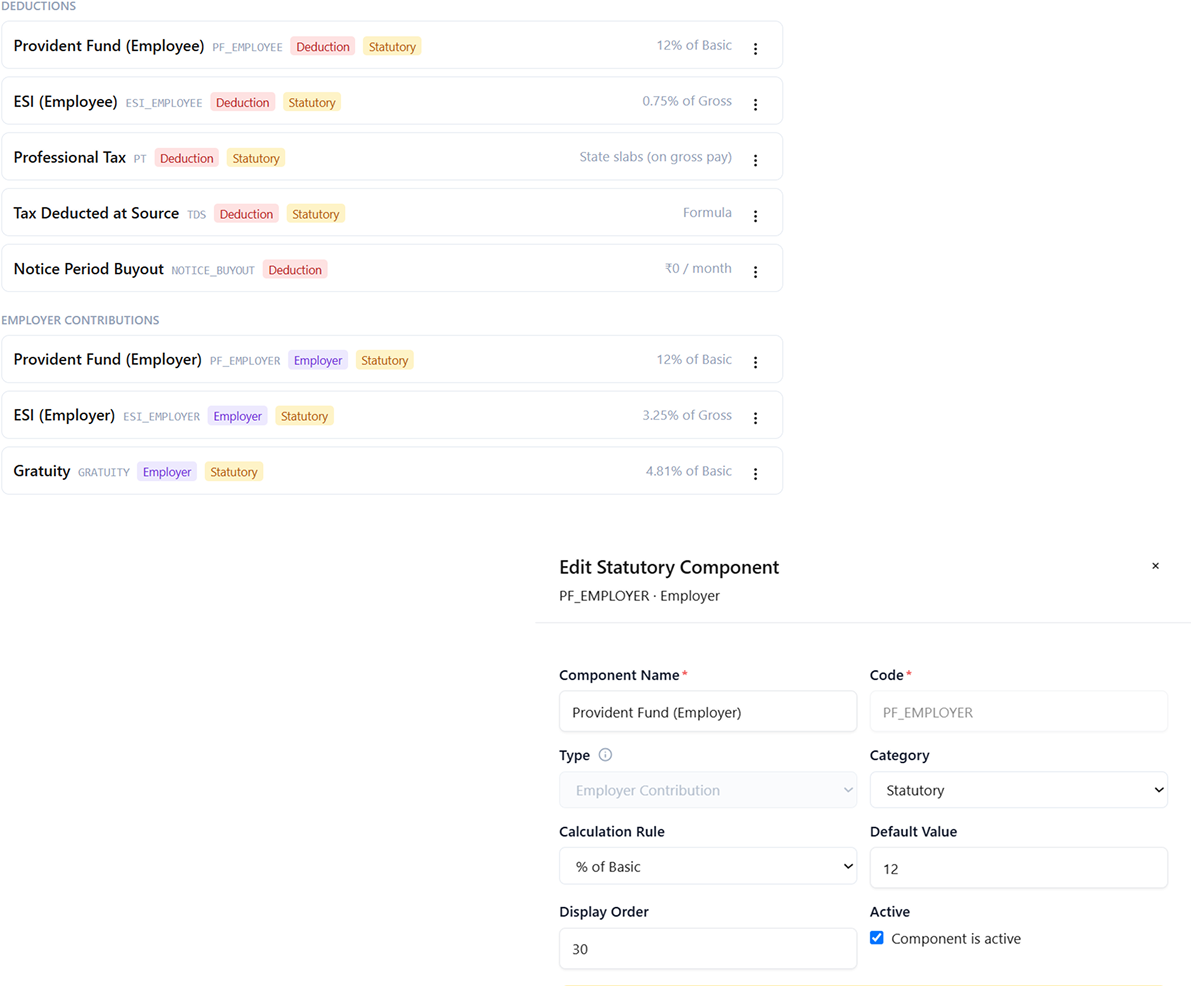The width and height of the screenshot is (1191, 986).
Task: Click the Code field showing PF_EMPLOYER
Action: 1019,712
